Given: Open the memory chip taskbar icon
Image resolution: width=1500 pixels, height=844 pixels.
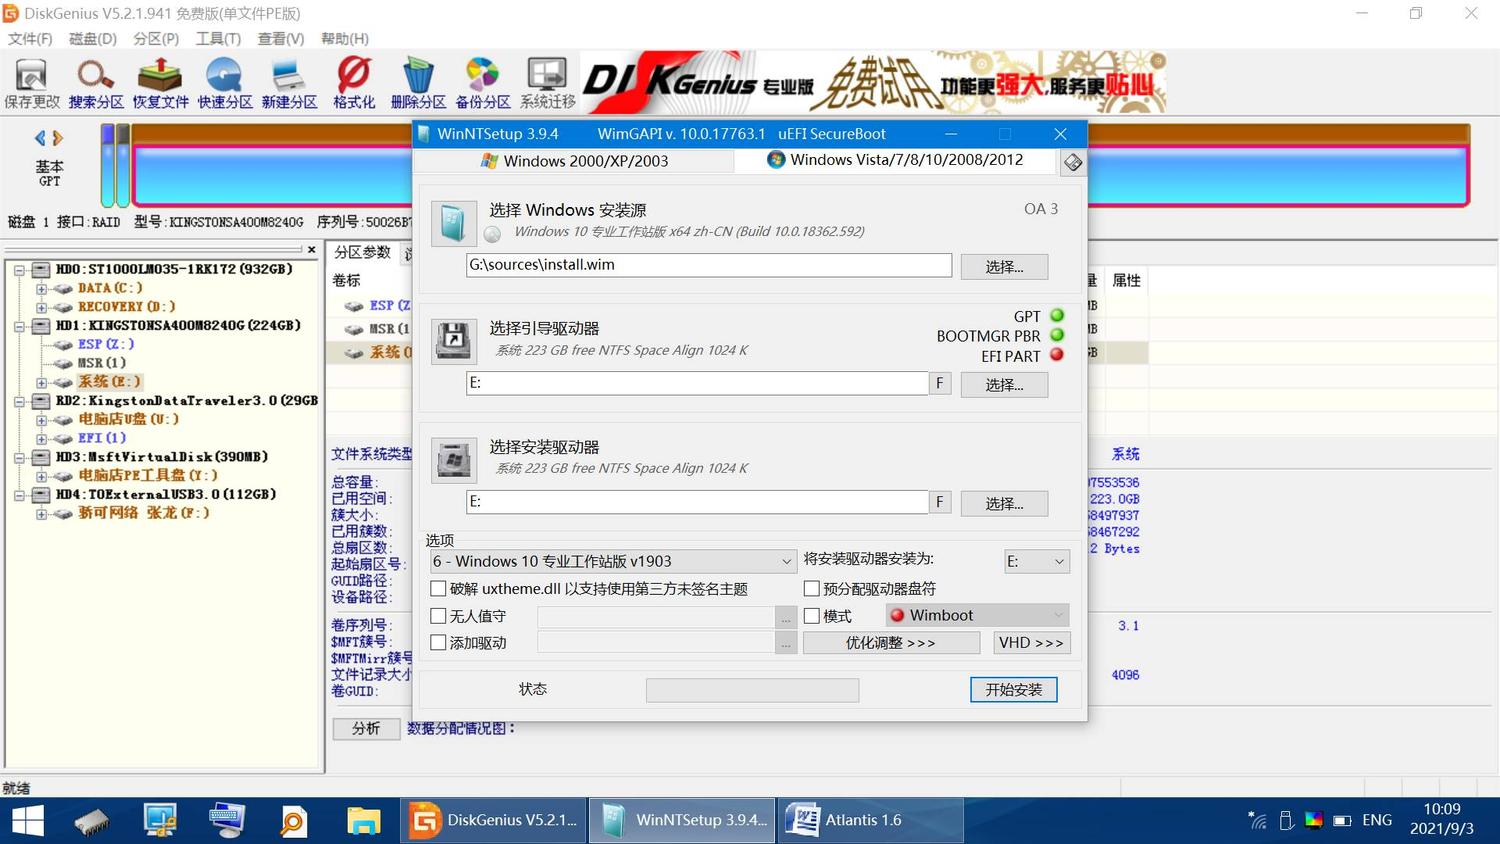Looking at the screenshot, I should point(92,821).
